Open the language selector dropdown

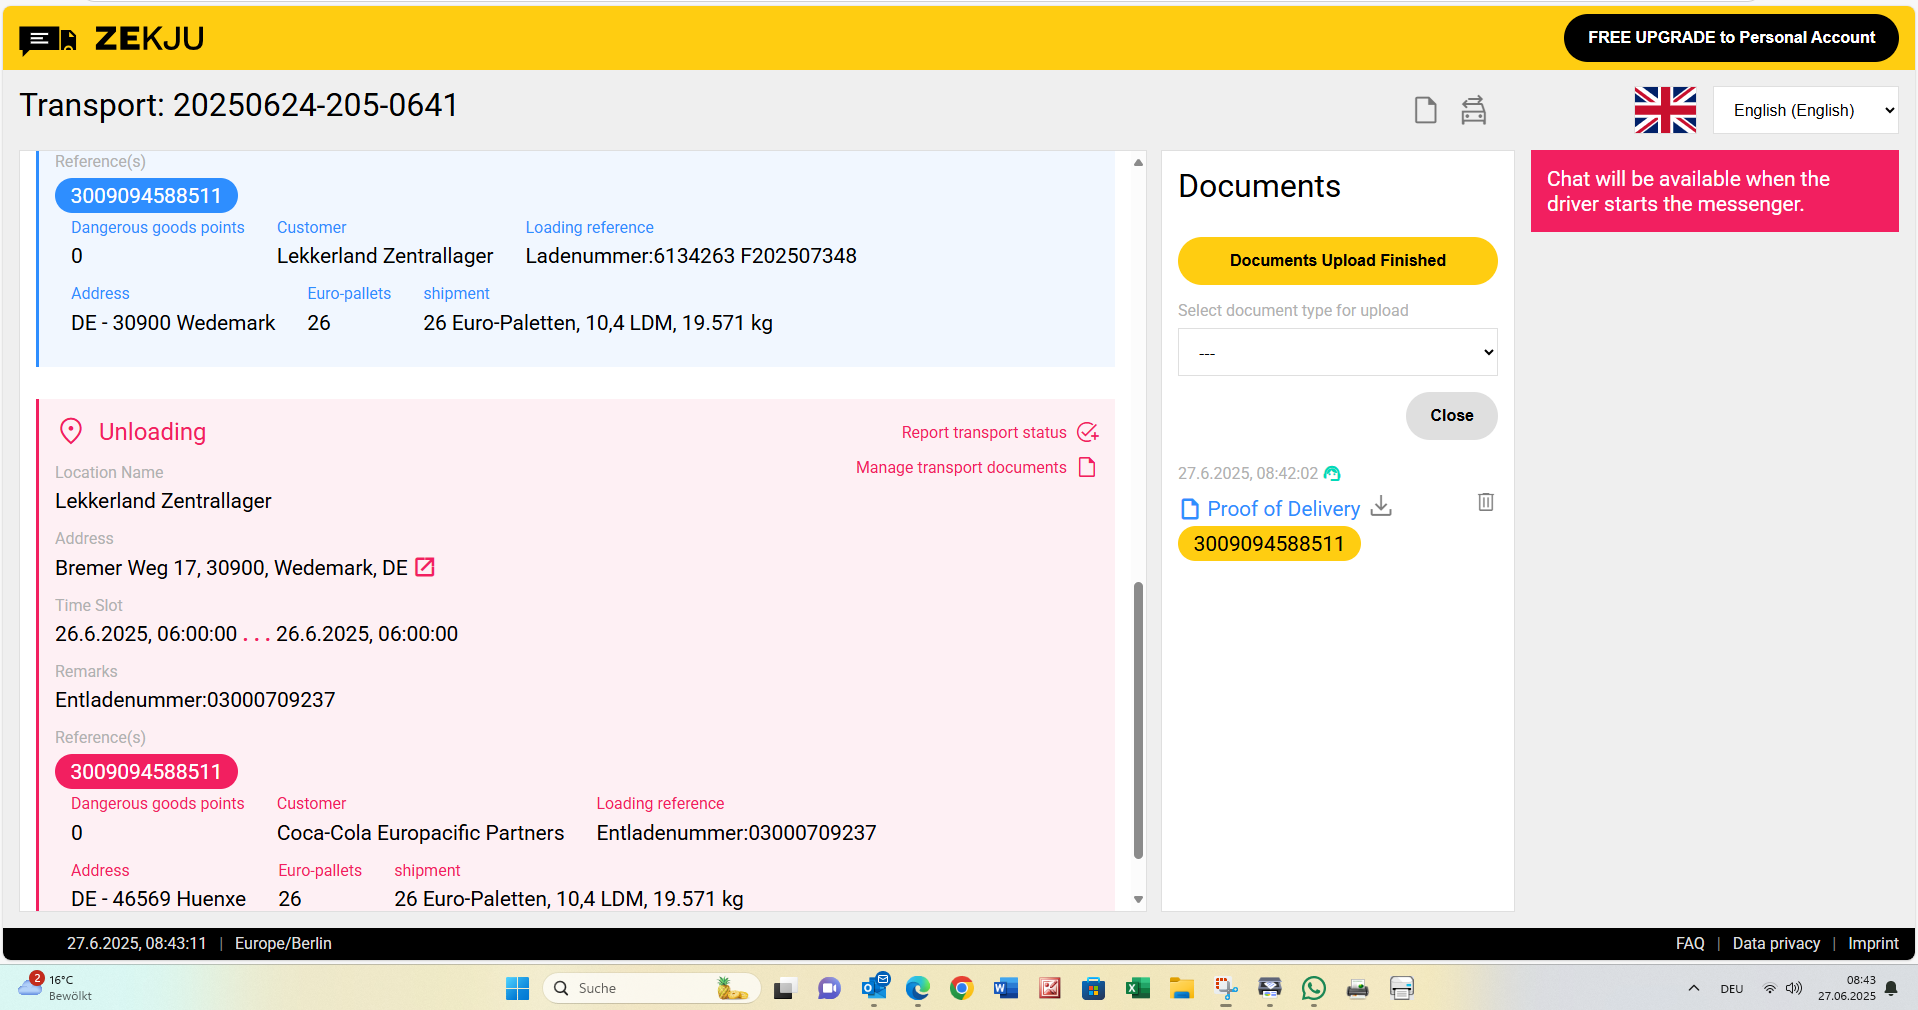(x=1805, y=110)
